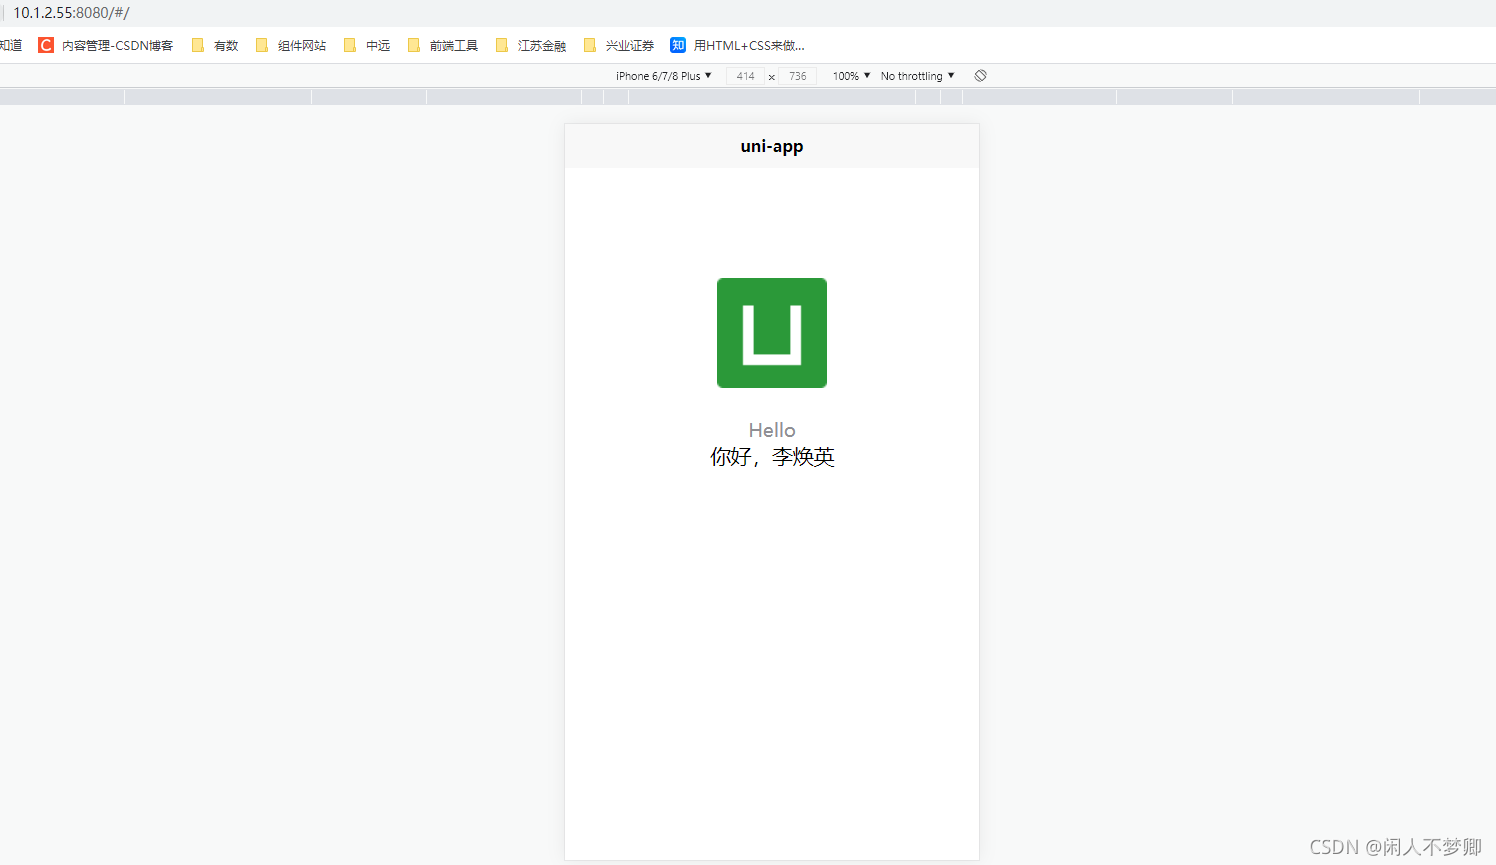Open the 江苏金融 bookmark folder
The width and height of the screenshot is (1496, 865).
point(531,45)
